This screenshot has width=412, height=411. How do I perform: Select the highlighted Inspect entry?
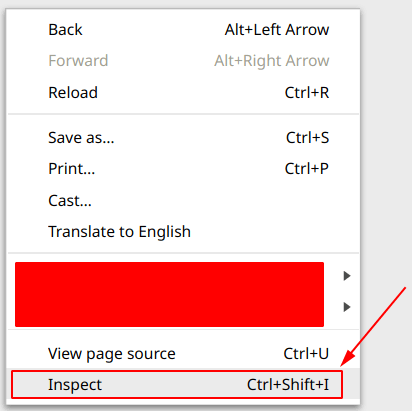tap(177, 384)
